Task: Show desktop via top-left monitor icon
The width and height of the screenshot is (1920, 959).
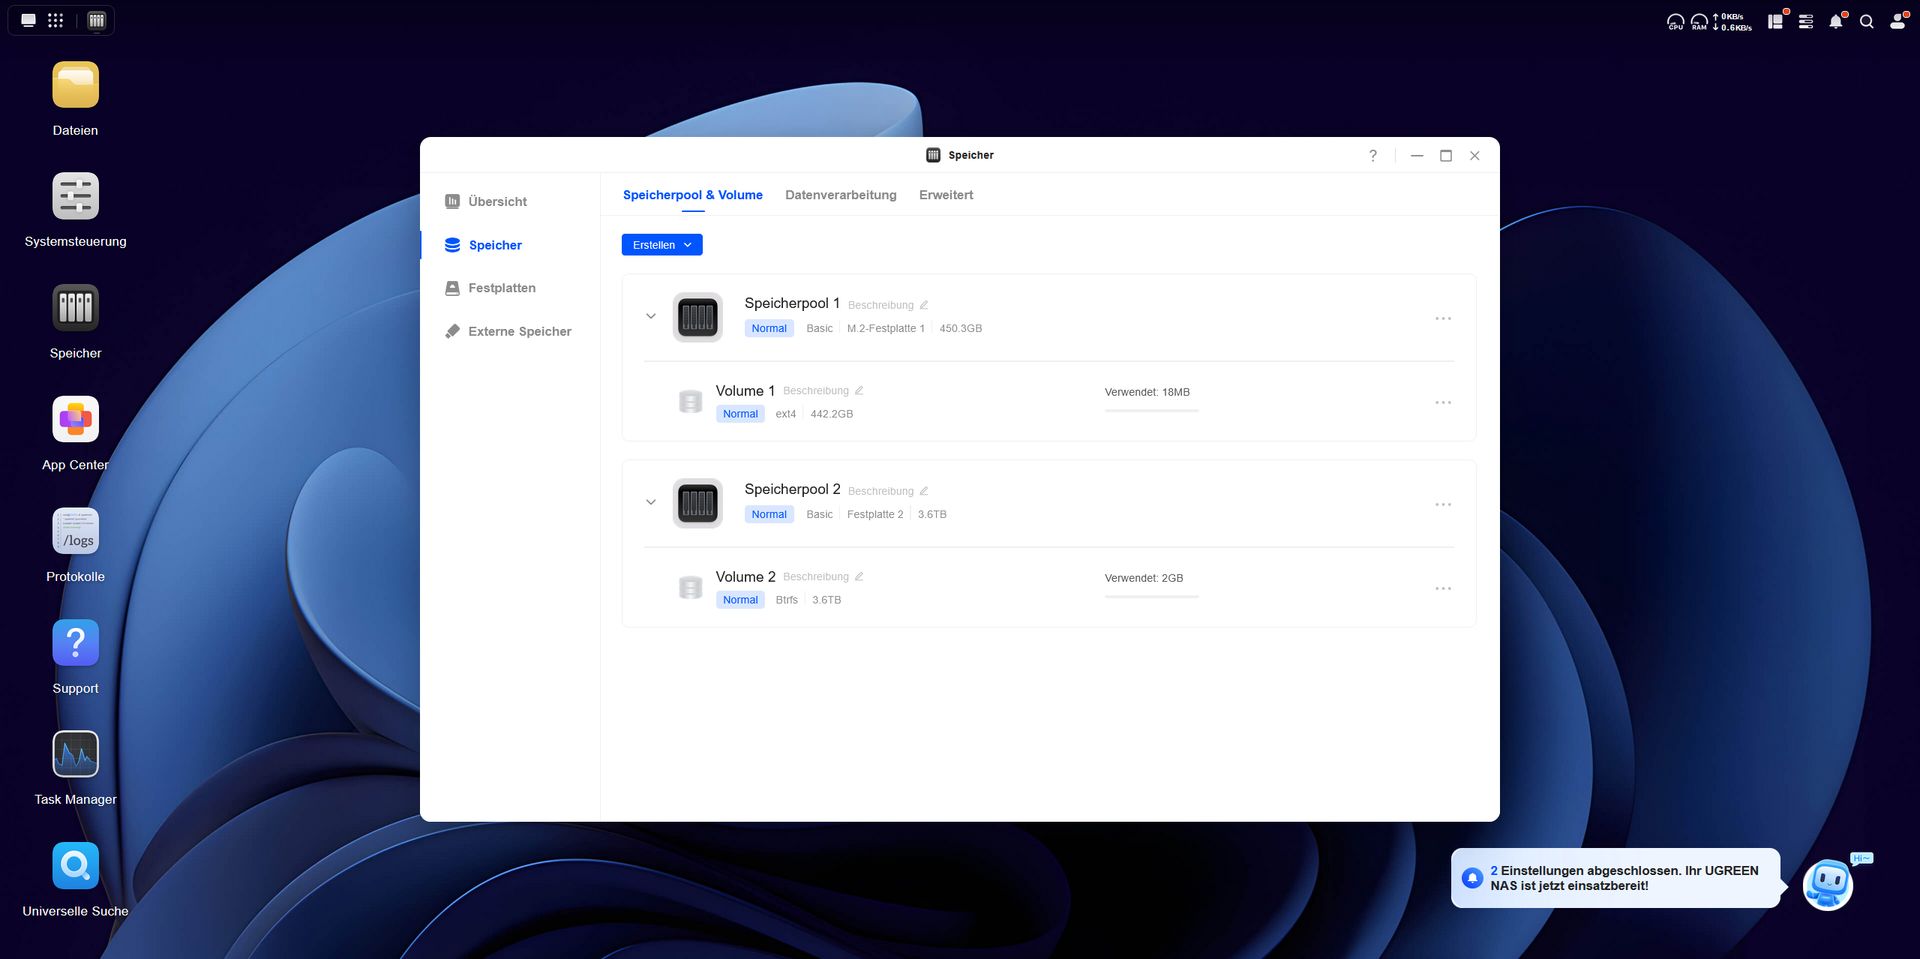Action: pyautogui.click(x=28, y=20)
